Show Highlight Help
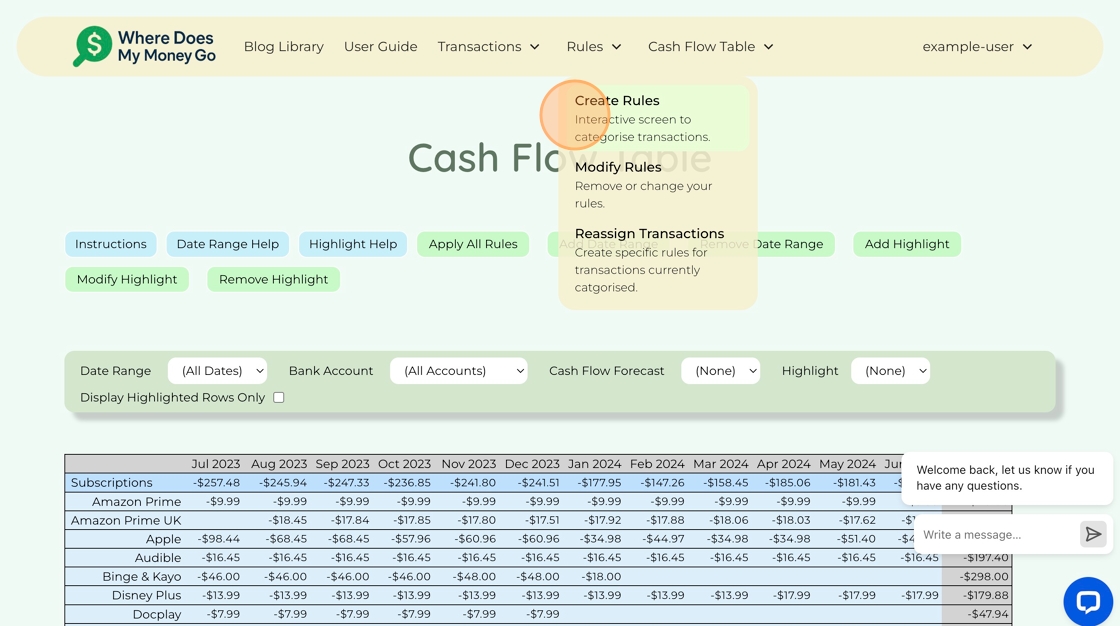 (353, 244)
